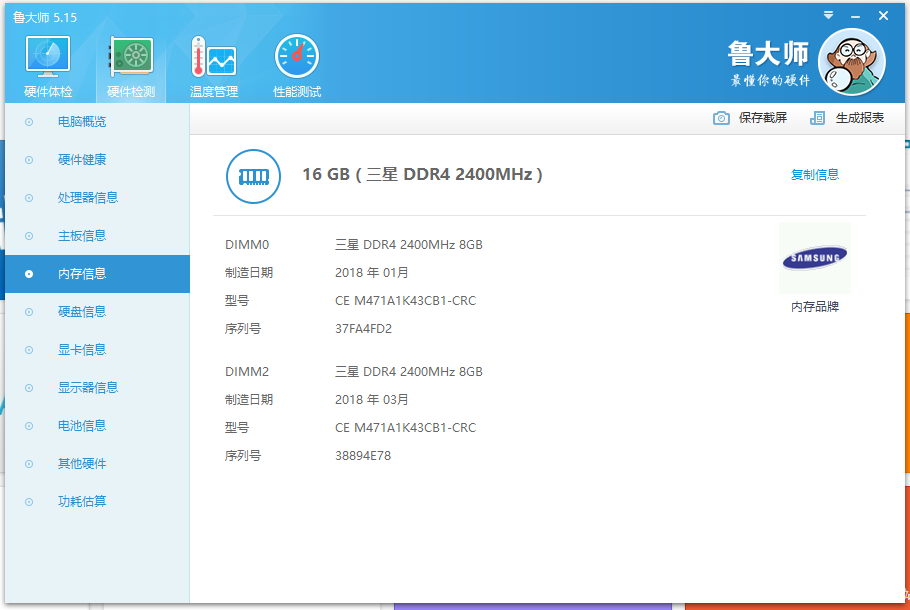Select 主板信息 in the sidebar
910x610 pixels.
point(98,236)
